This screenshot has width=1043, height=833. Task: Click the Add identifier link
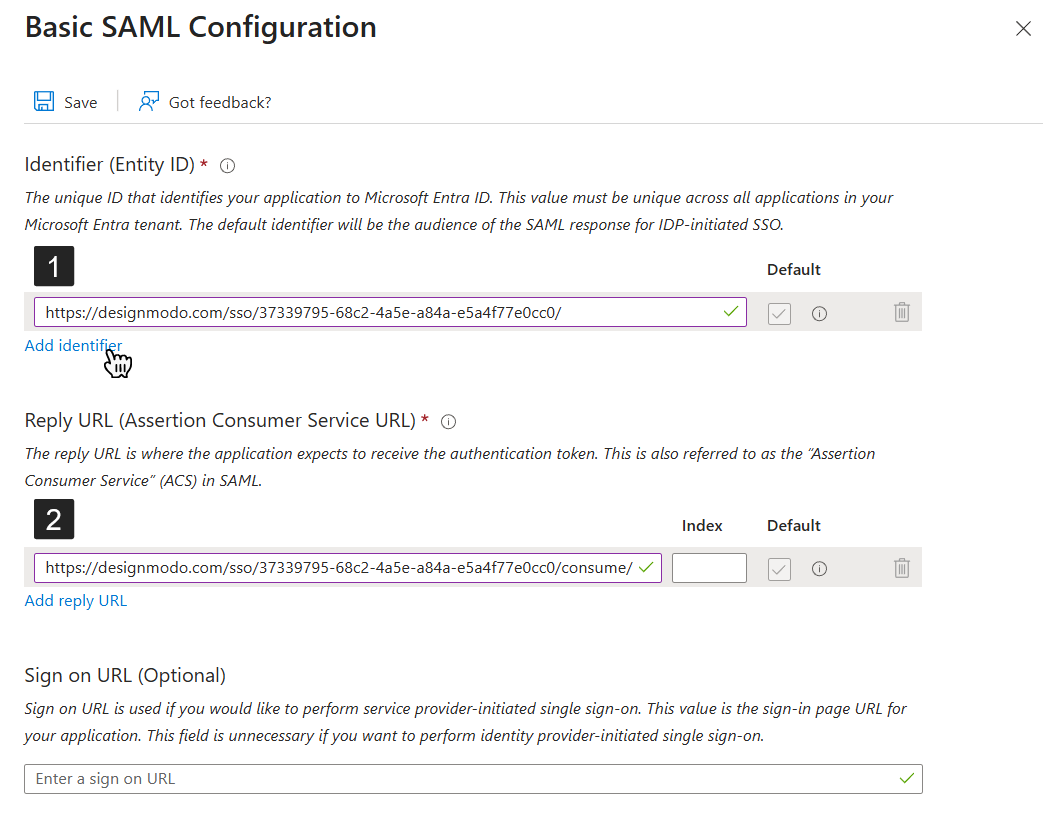[73, 346]
